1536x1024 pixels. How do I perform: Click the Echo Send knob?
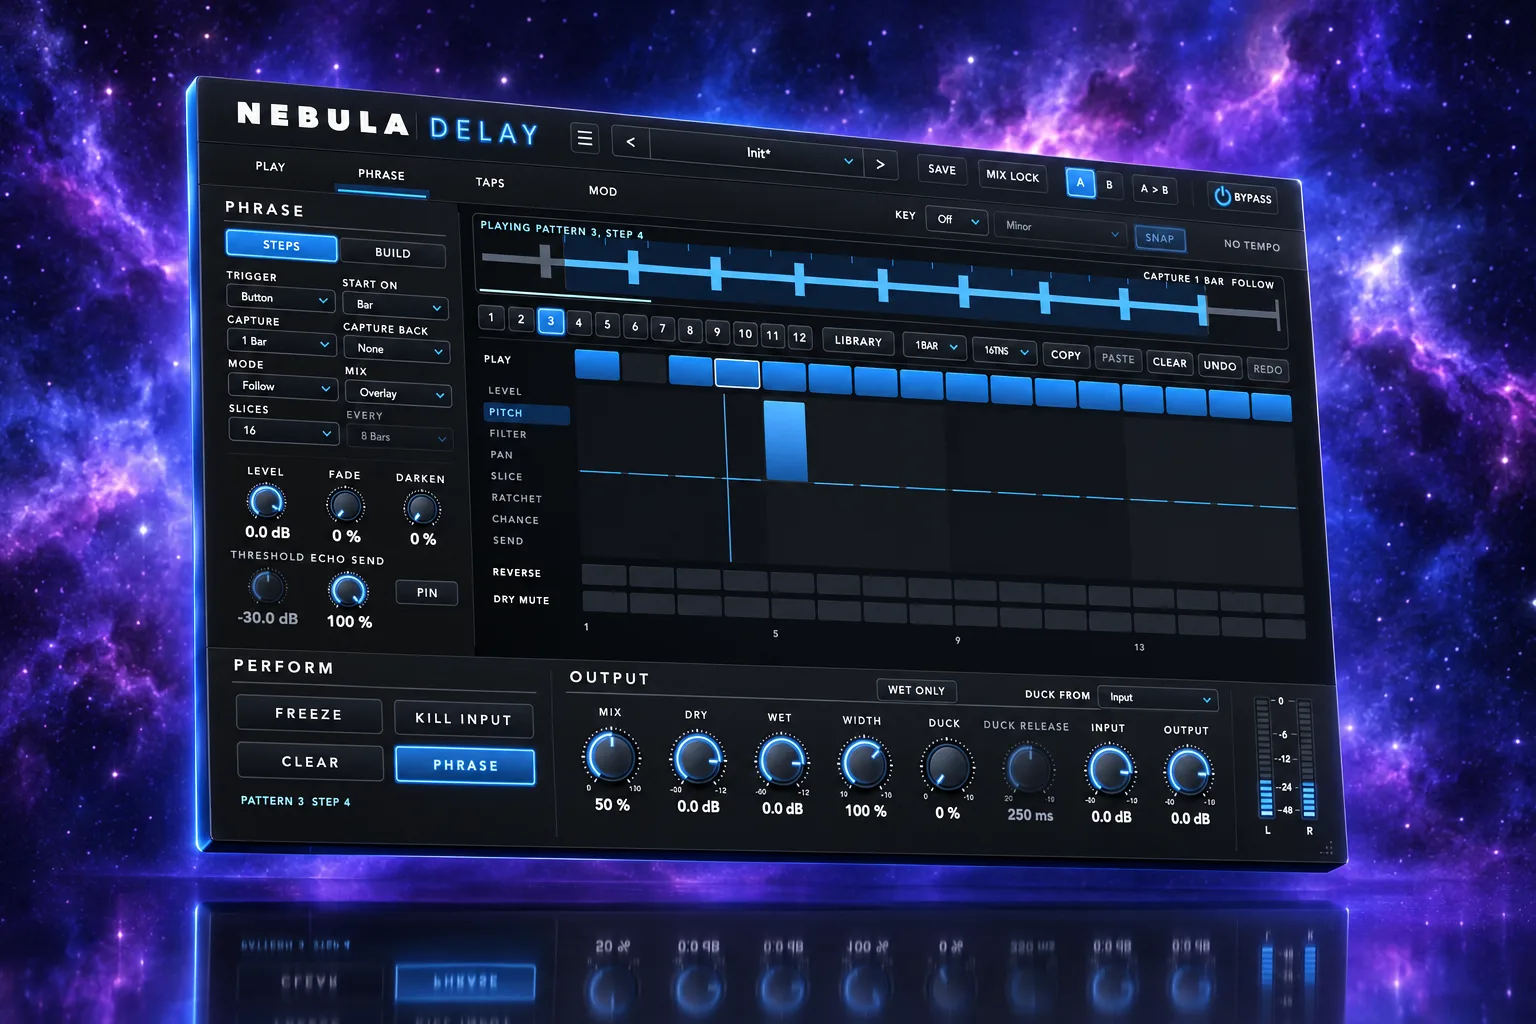coord(348,590)
